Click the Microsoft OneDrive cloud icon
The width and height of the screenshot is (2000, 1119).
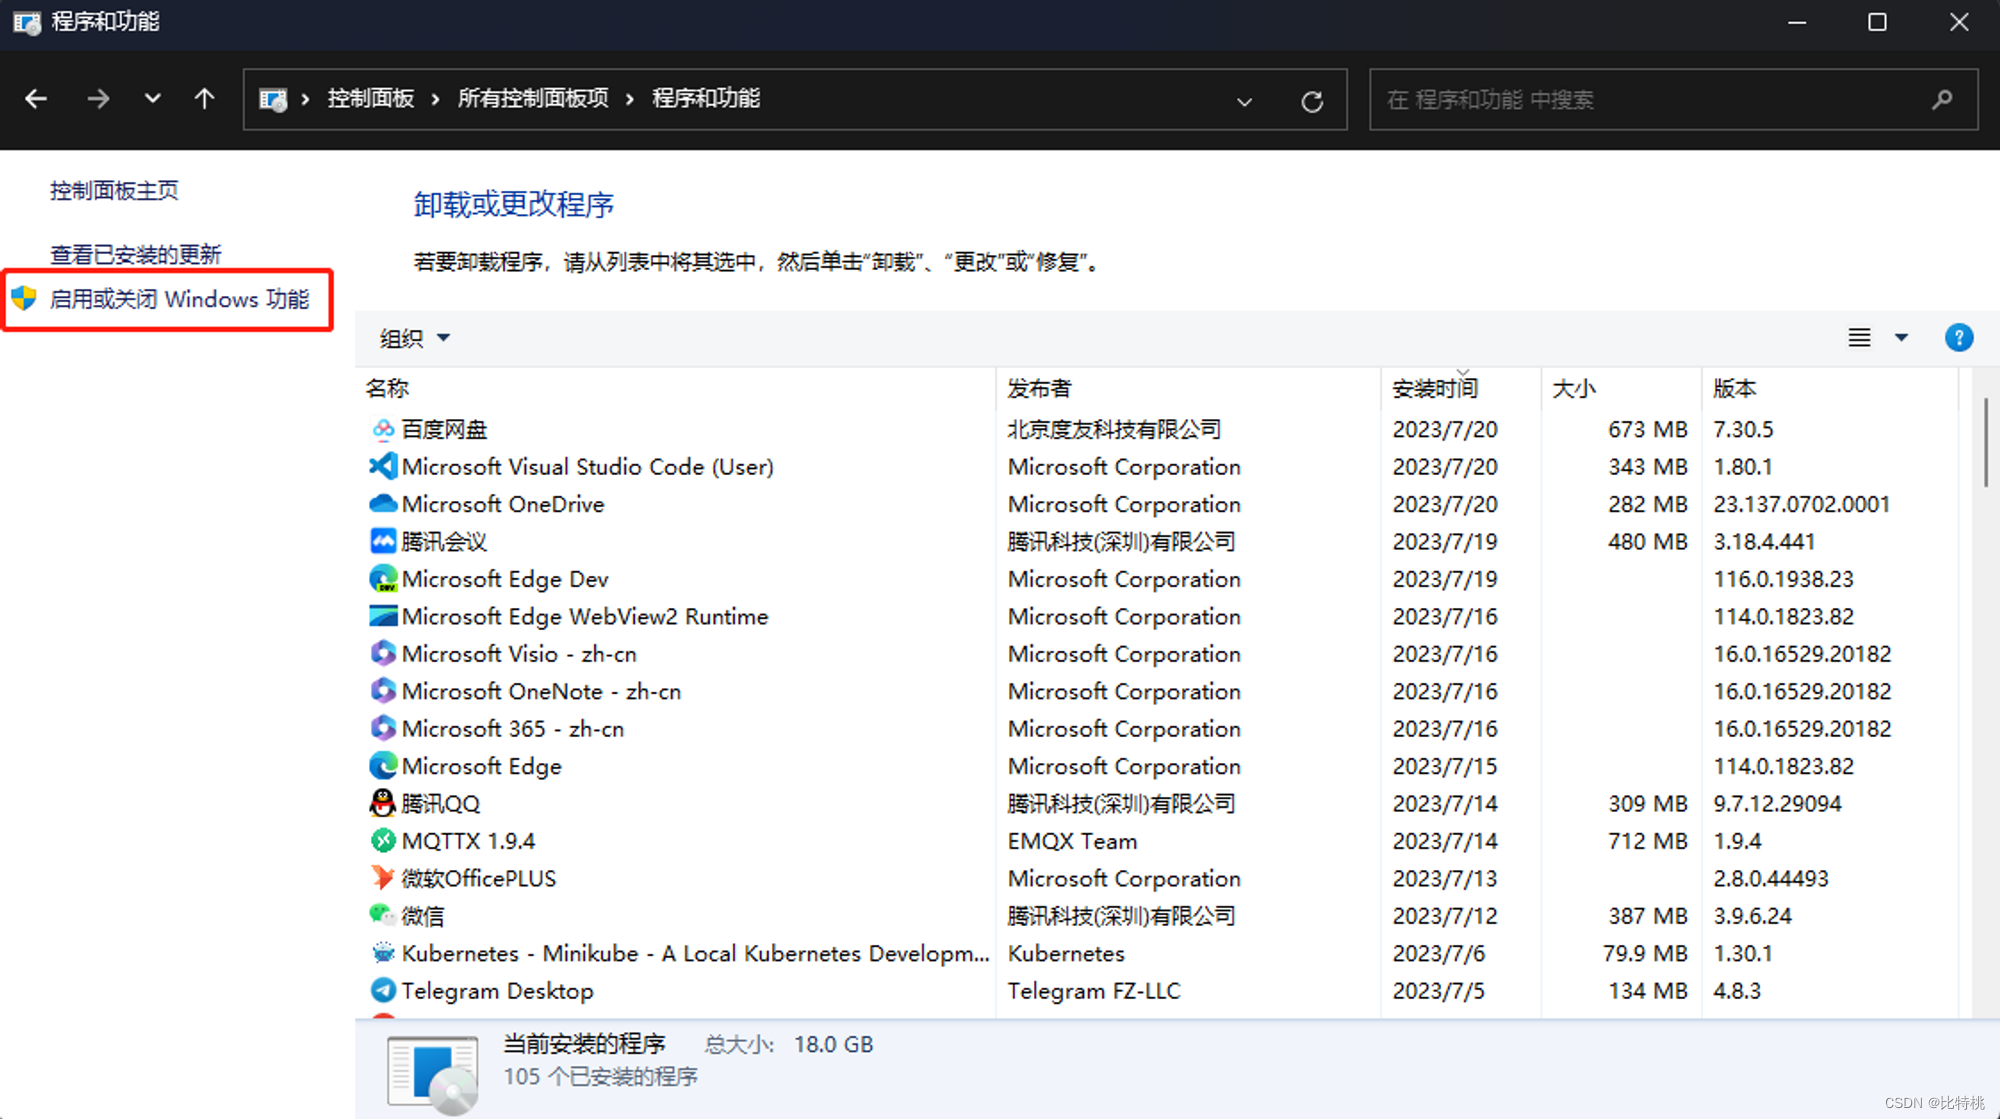tap(383, 504)
